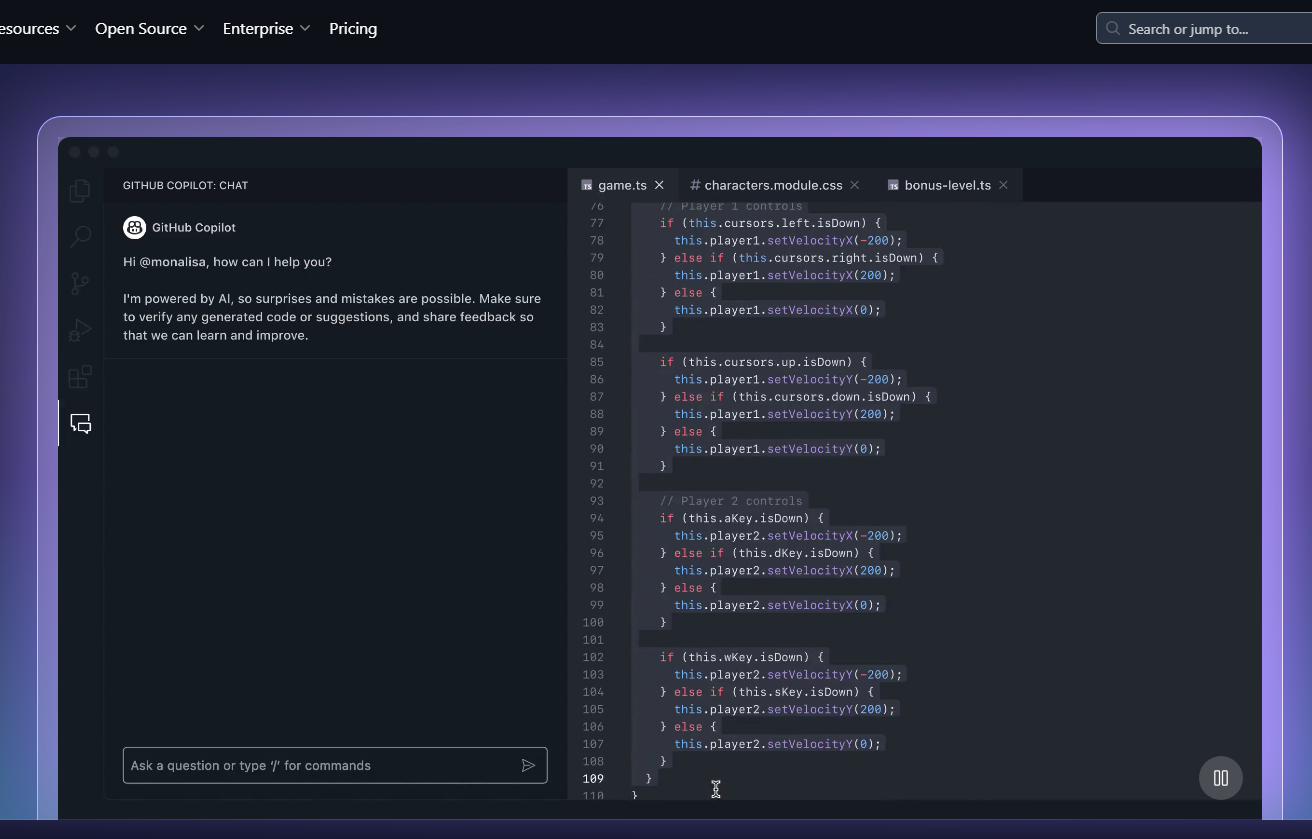Click "} else if (this.sKey.isDown) {" line
The image size is (1312, 839).
coord(767,692)
